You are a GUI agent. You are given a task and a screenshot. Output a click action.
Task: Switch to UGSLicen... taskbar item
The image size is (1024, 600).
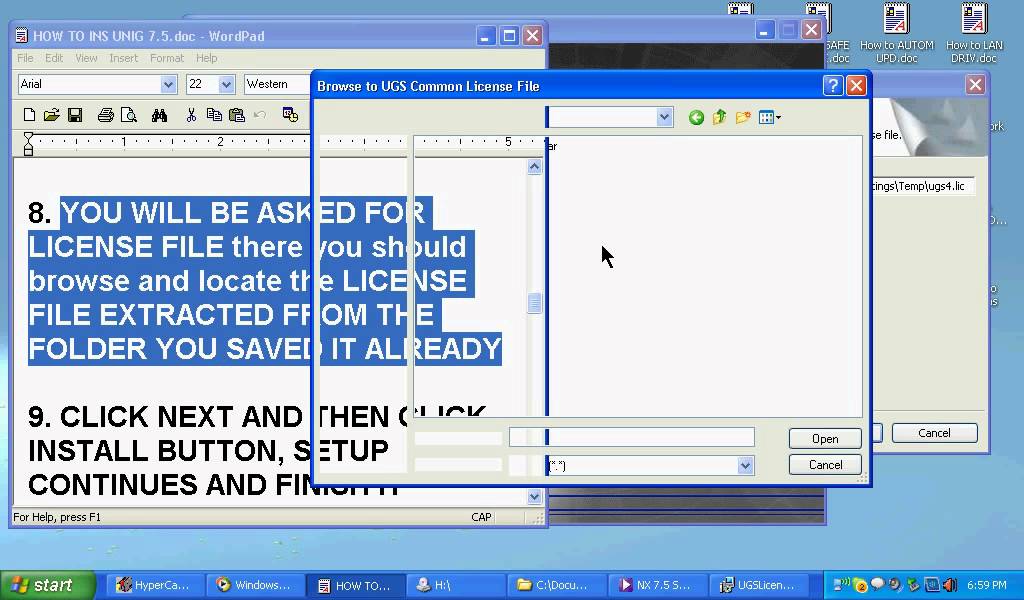pos(758,585)
